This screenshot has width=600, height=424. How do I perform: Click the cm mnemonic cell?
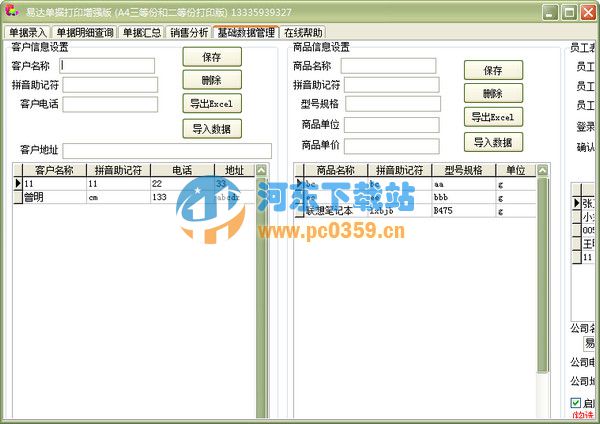pyautogui.click(x=119, y=197)
